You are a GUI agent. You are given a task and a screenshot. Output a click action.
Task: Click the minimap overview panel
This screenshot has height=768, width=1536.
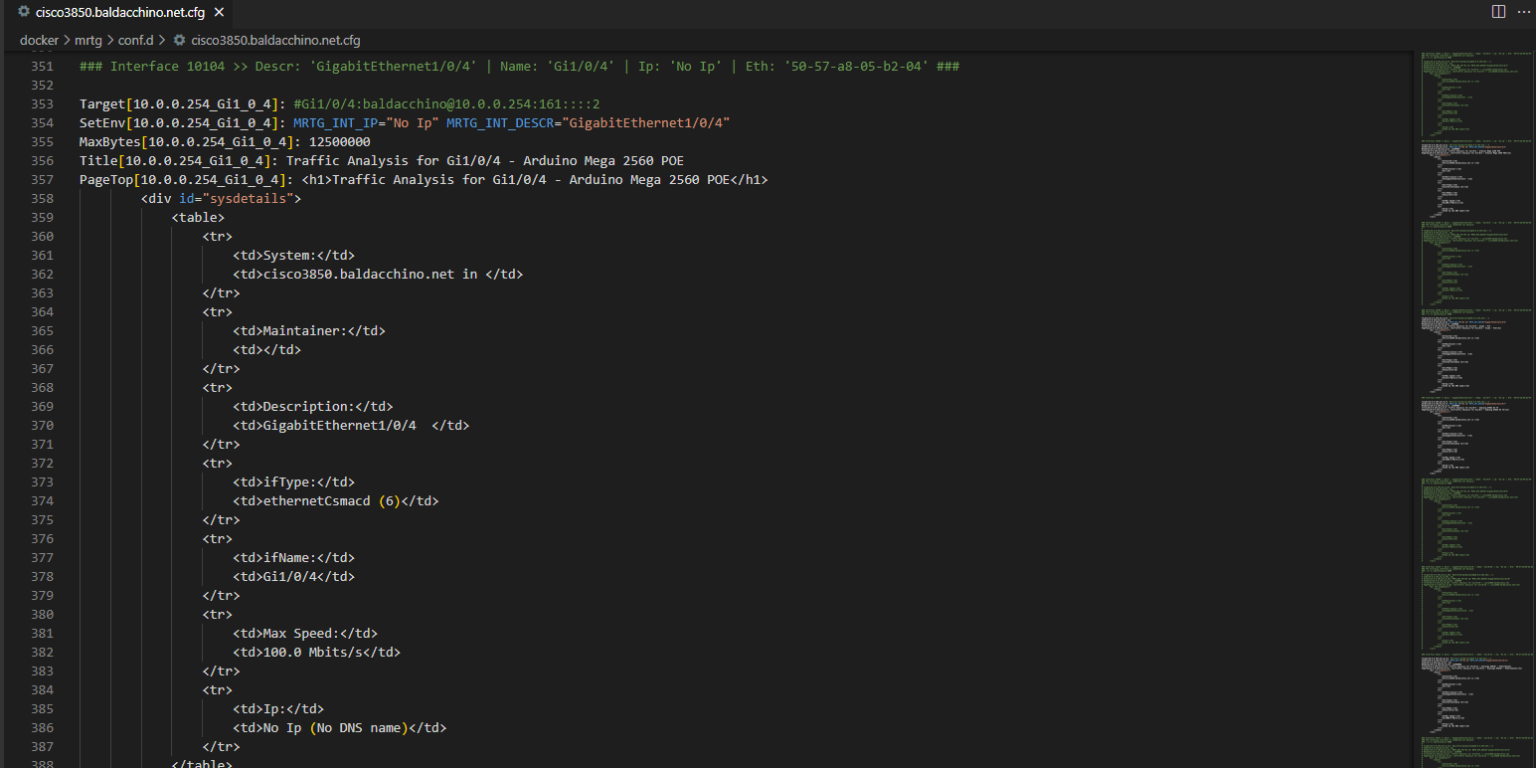pyautogui.click(x=1477, y=400)
